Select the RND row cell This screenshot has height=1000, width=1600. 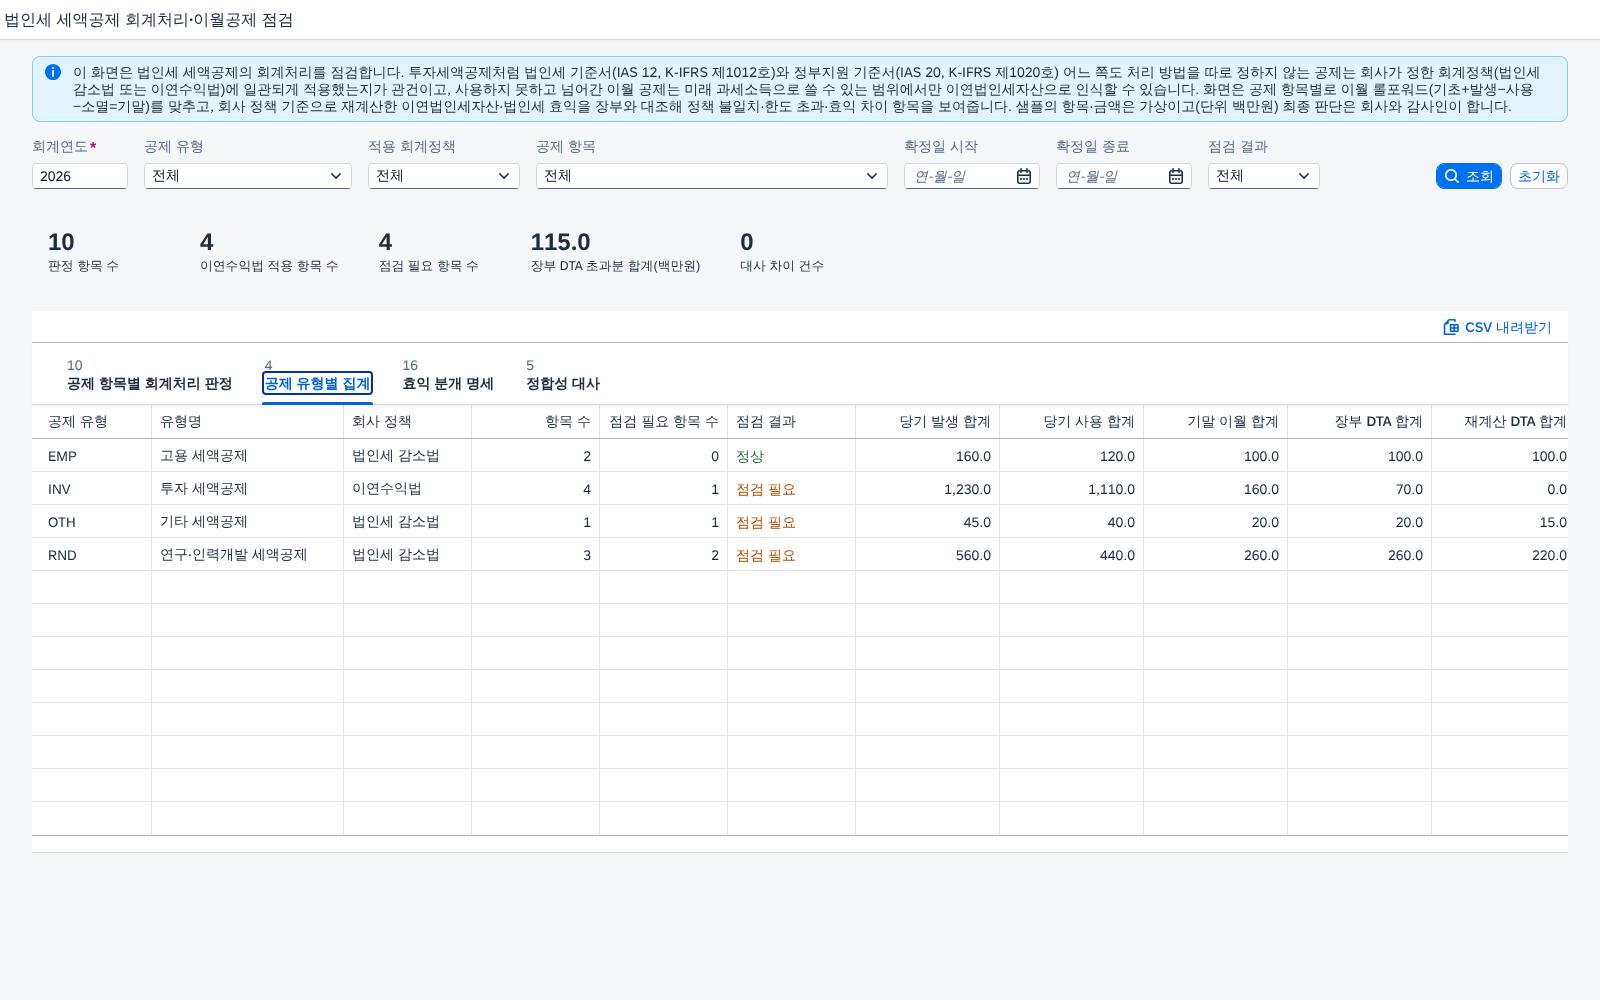coord(91,555)
